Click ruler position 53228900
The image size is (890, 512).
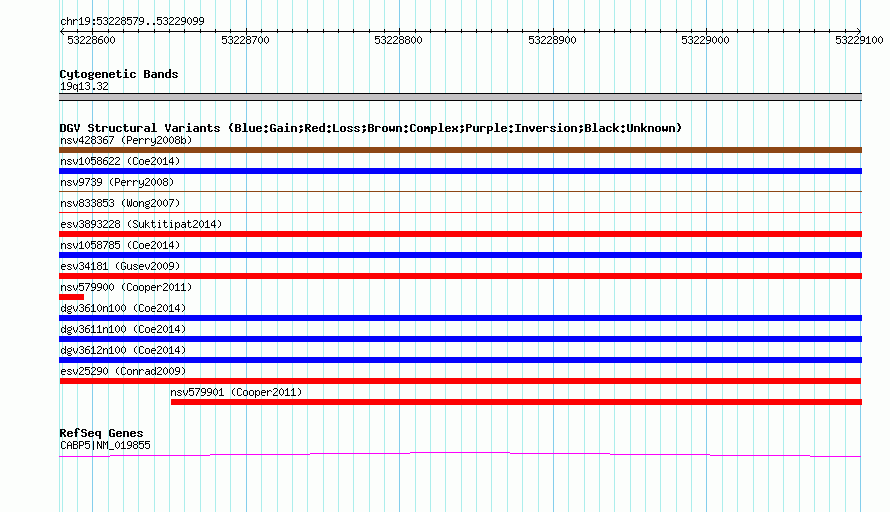pos(552,40)
